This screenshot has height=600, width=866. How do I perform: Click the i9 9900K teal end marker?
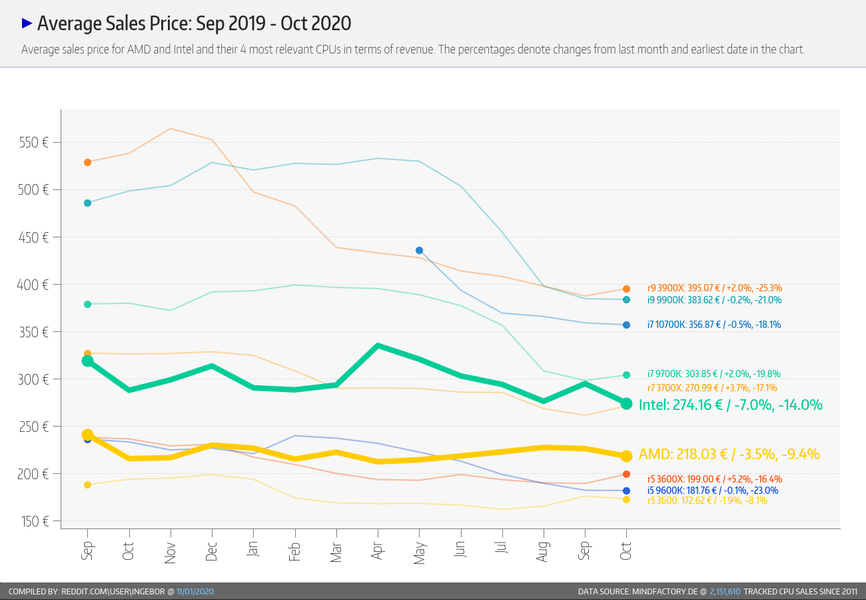(x=626, y=300)
